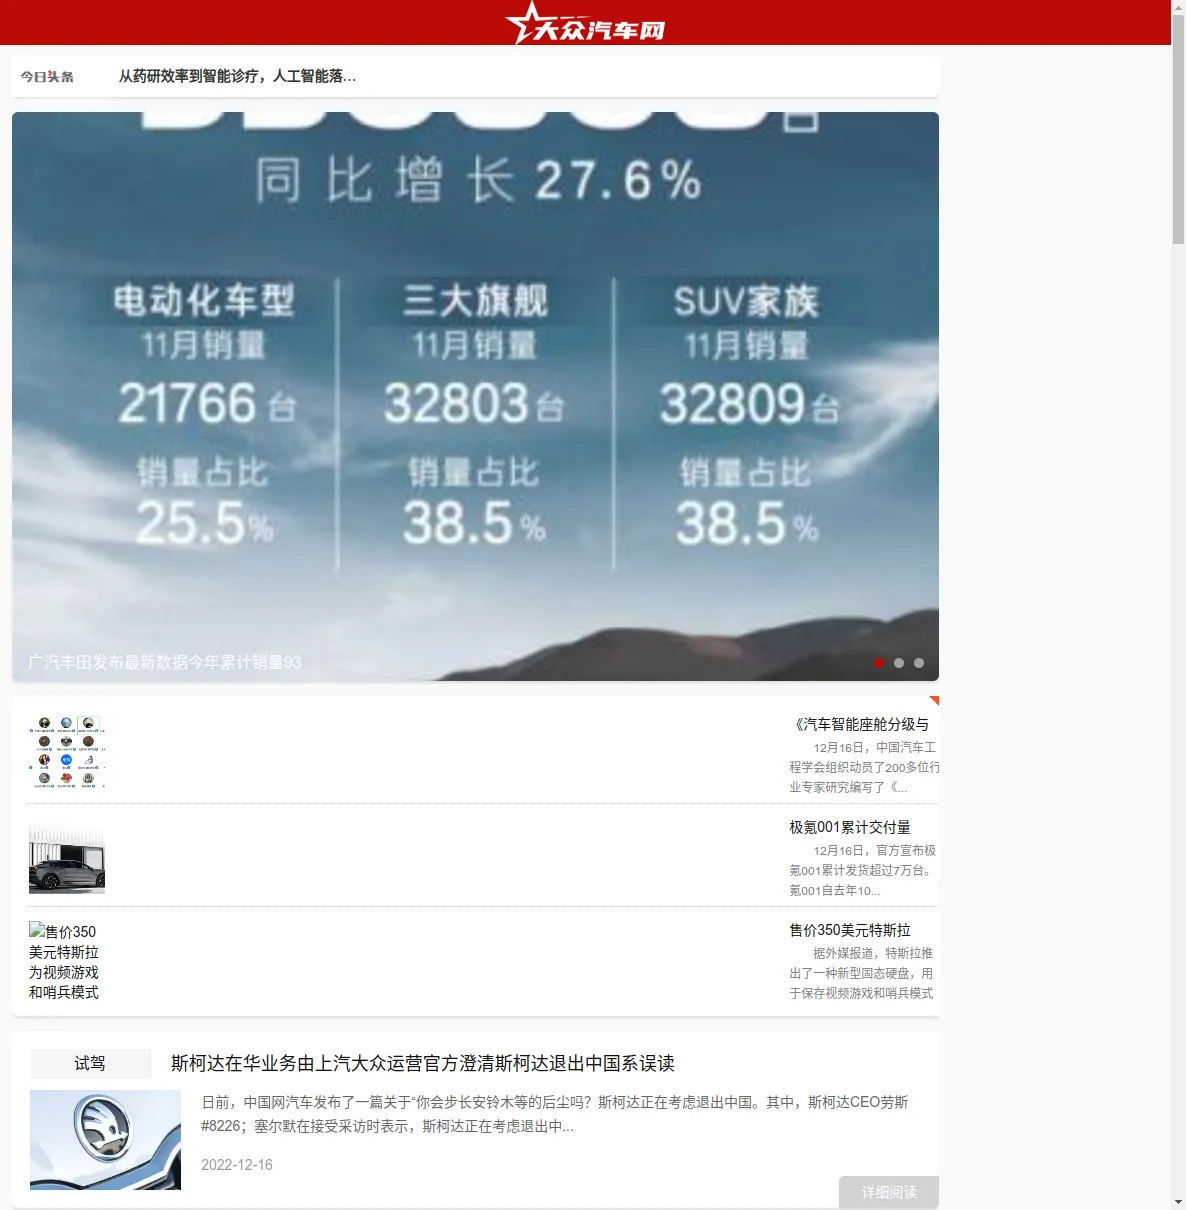Read summary 12月16日，官方宣布极氪001累计发货

864,870
